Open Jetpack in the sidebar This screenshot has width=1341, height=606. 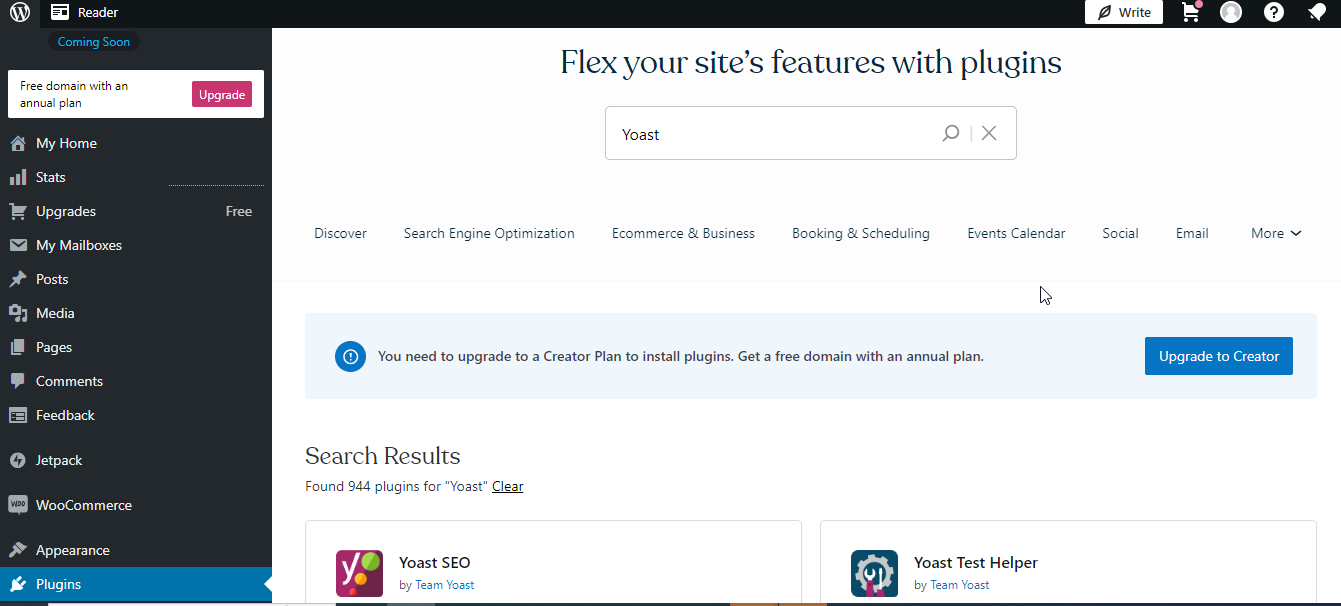136,460
